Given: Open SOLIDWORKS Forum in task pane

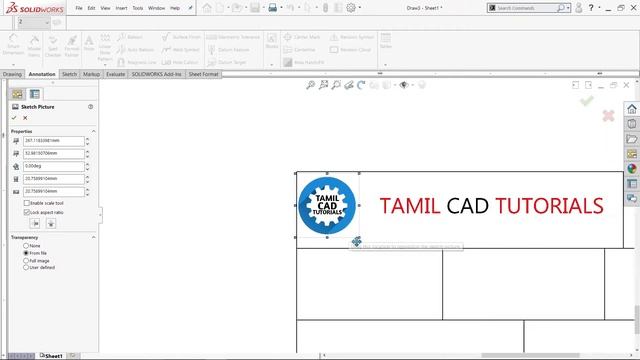Looking at the screenshot, I should coord(632,198).
